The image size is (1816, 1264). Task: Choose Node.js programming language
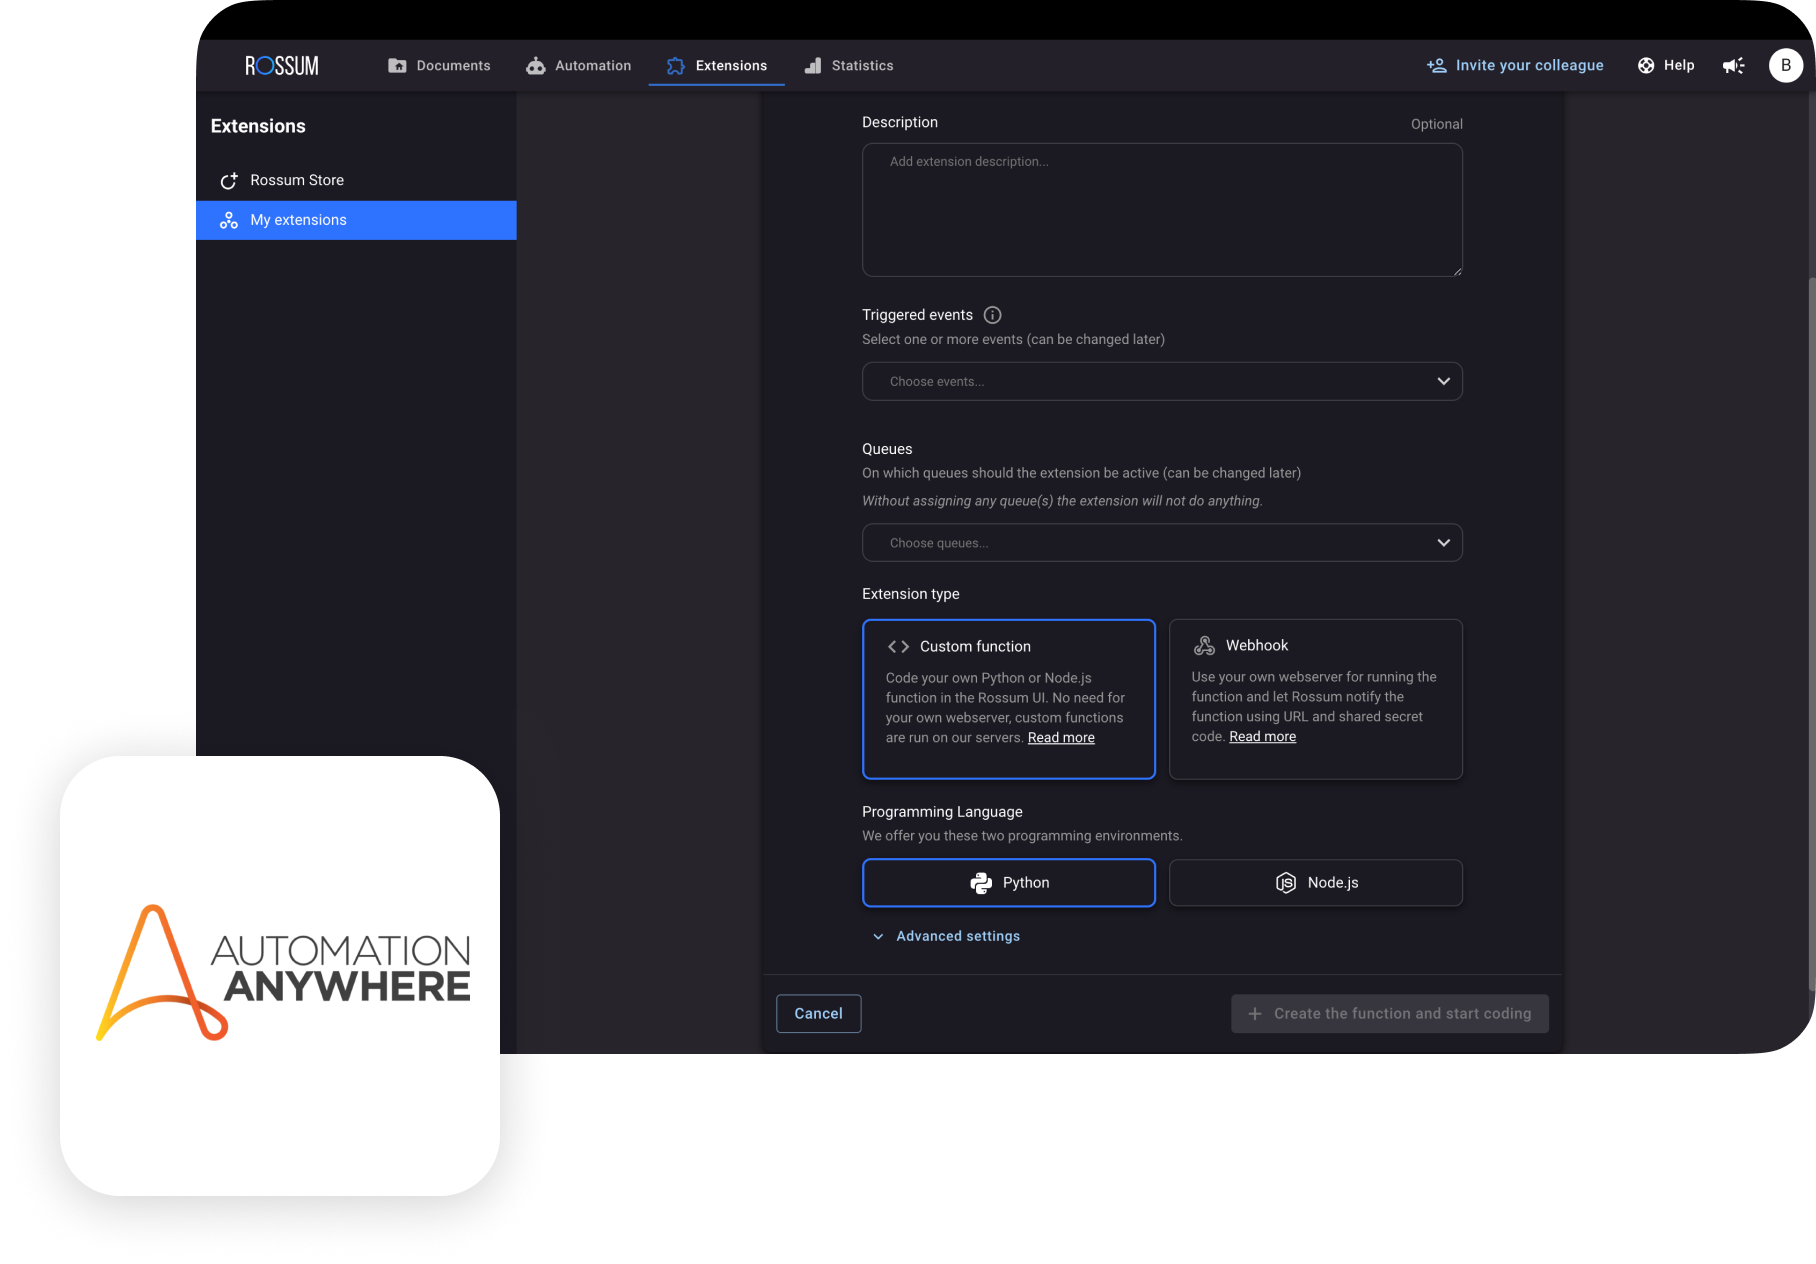point(1316,883)
